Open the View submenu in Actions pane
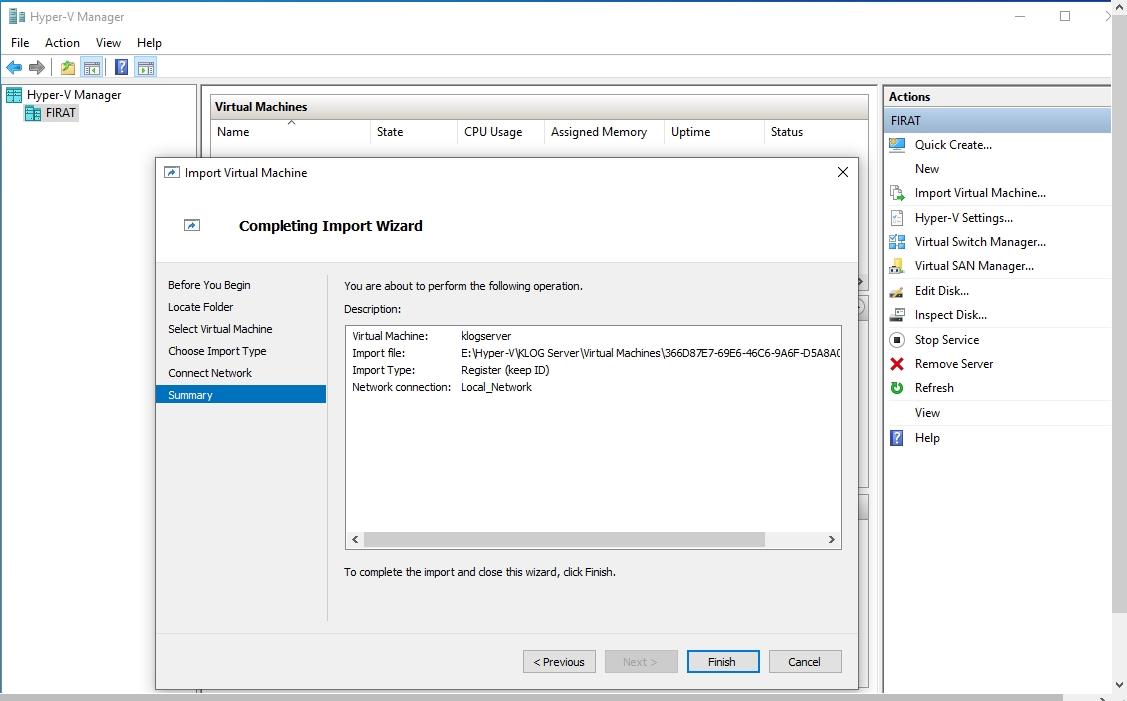The width and height of the screenshot is (1127, 701). [x=927, y=413]
